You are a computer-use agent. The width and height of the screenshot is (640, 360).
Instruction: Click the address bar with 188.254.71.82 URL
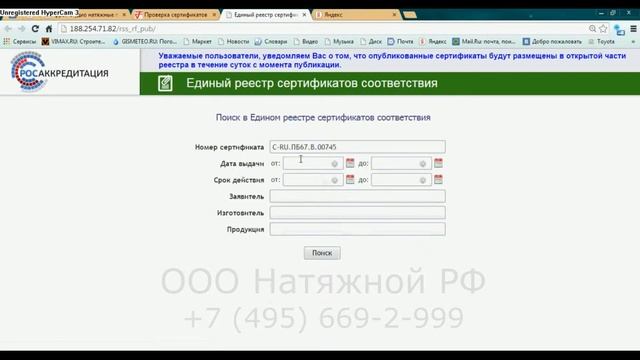322,29
